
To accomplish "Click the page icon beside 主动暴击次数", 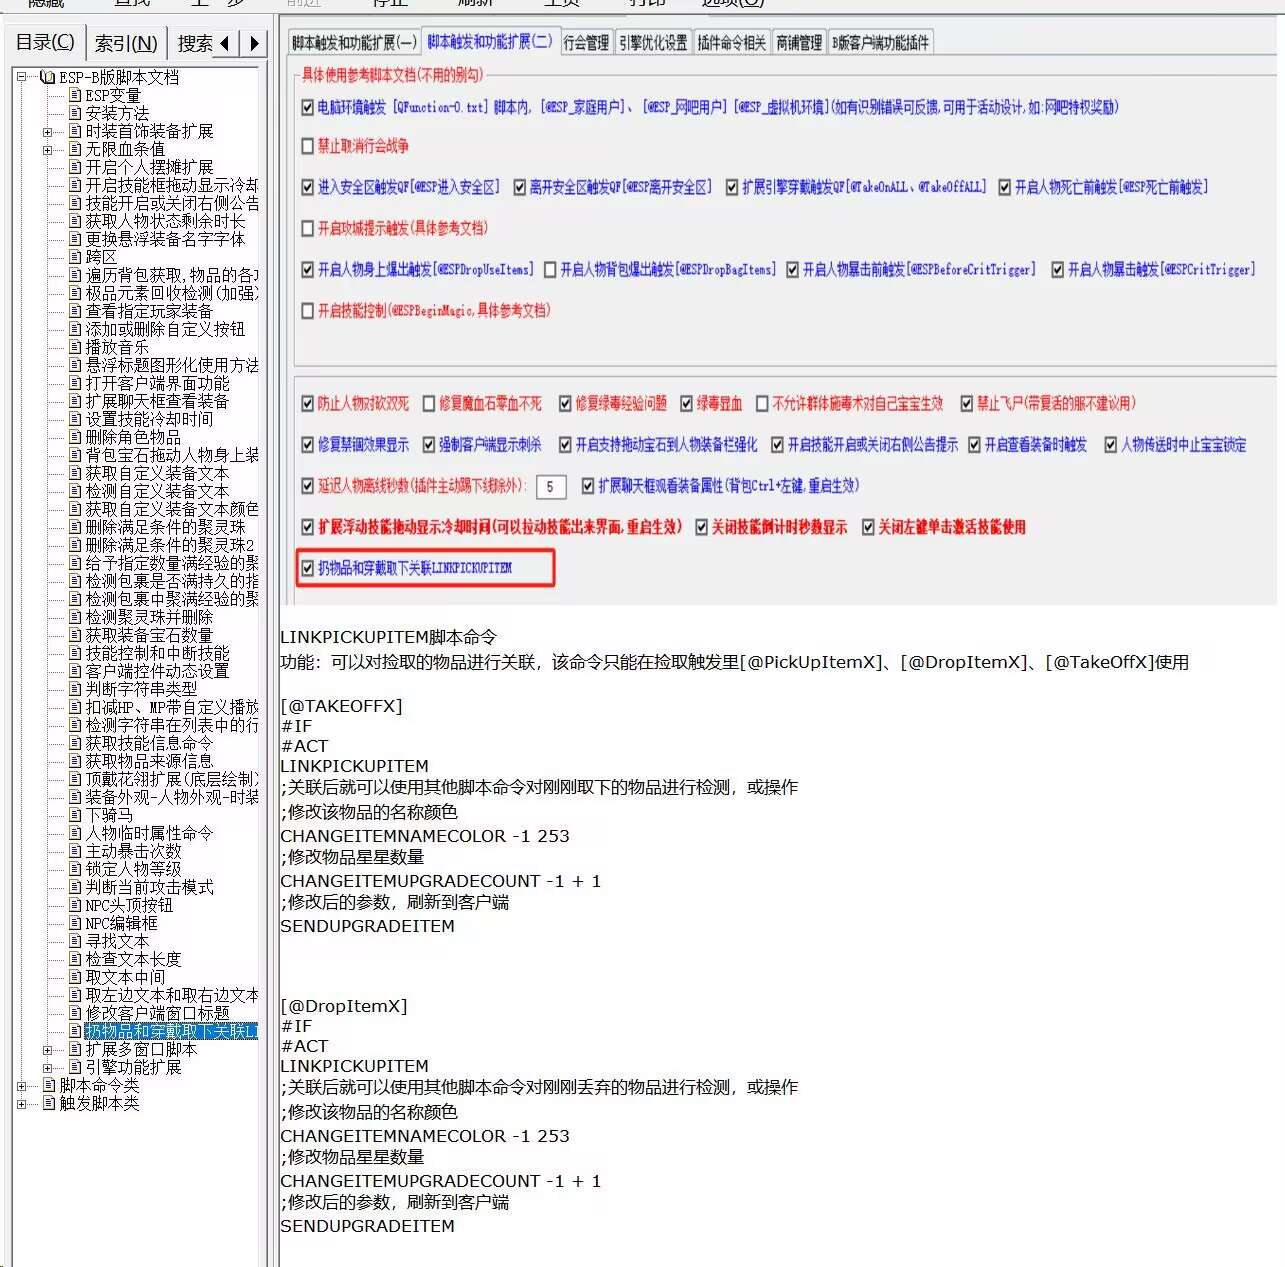I will (x=75, y=851).
